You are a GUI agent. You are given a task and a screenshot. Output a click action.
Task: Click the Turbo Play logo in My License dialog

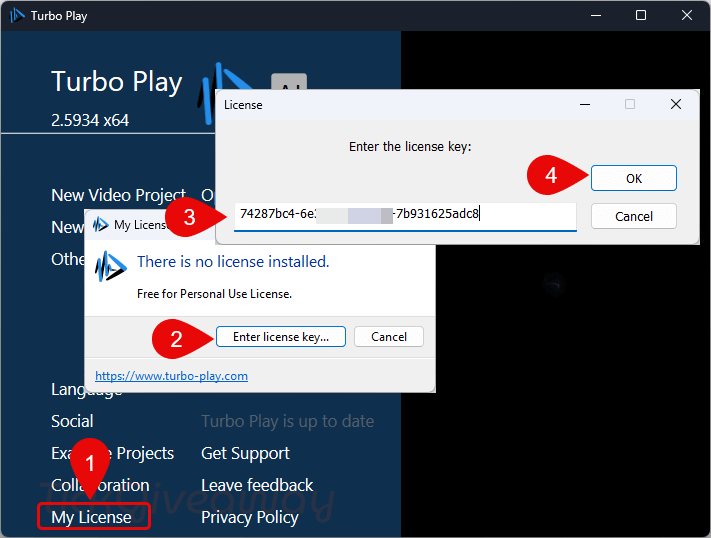point(110,266)
